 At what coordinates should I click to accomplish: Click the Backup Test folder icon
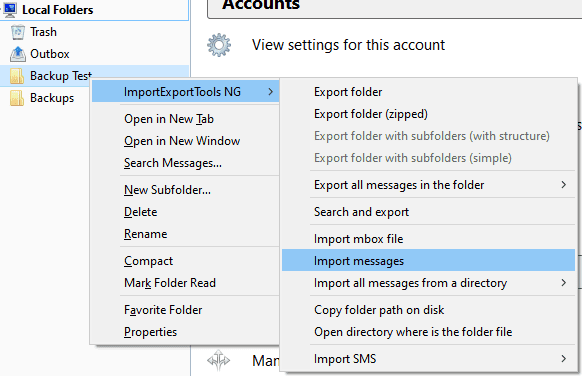click(17, 76)
